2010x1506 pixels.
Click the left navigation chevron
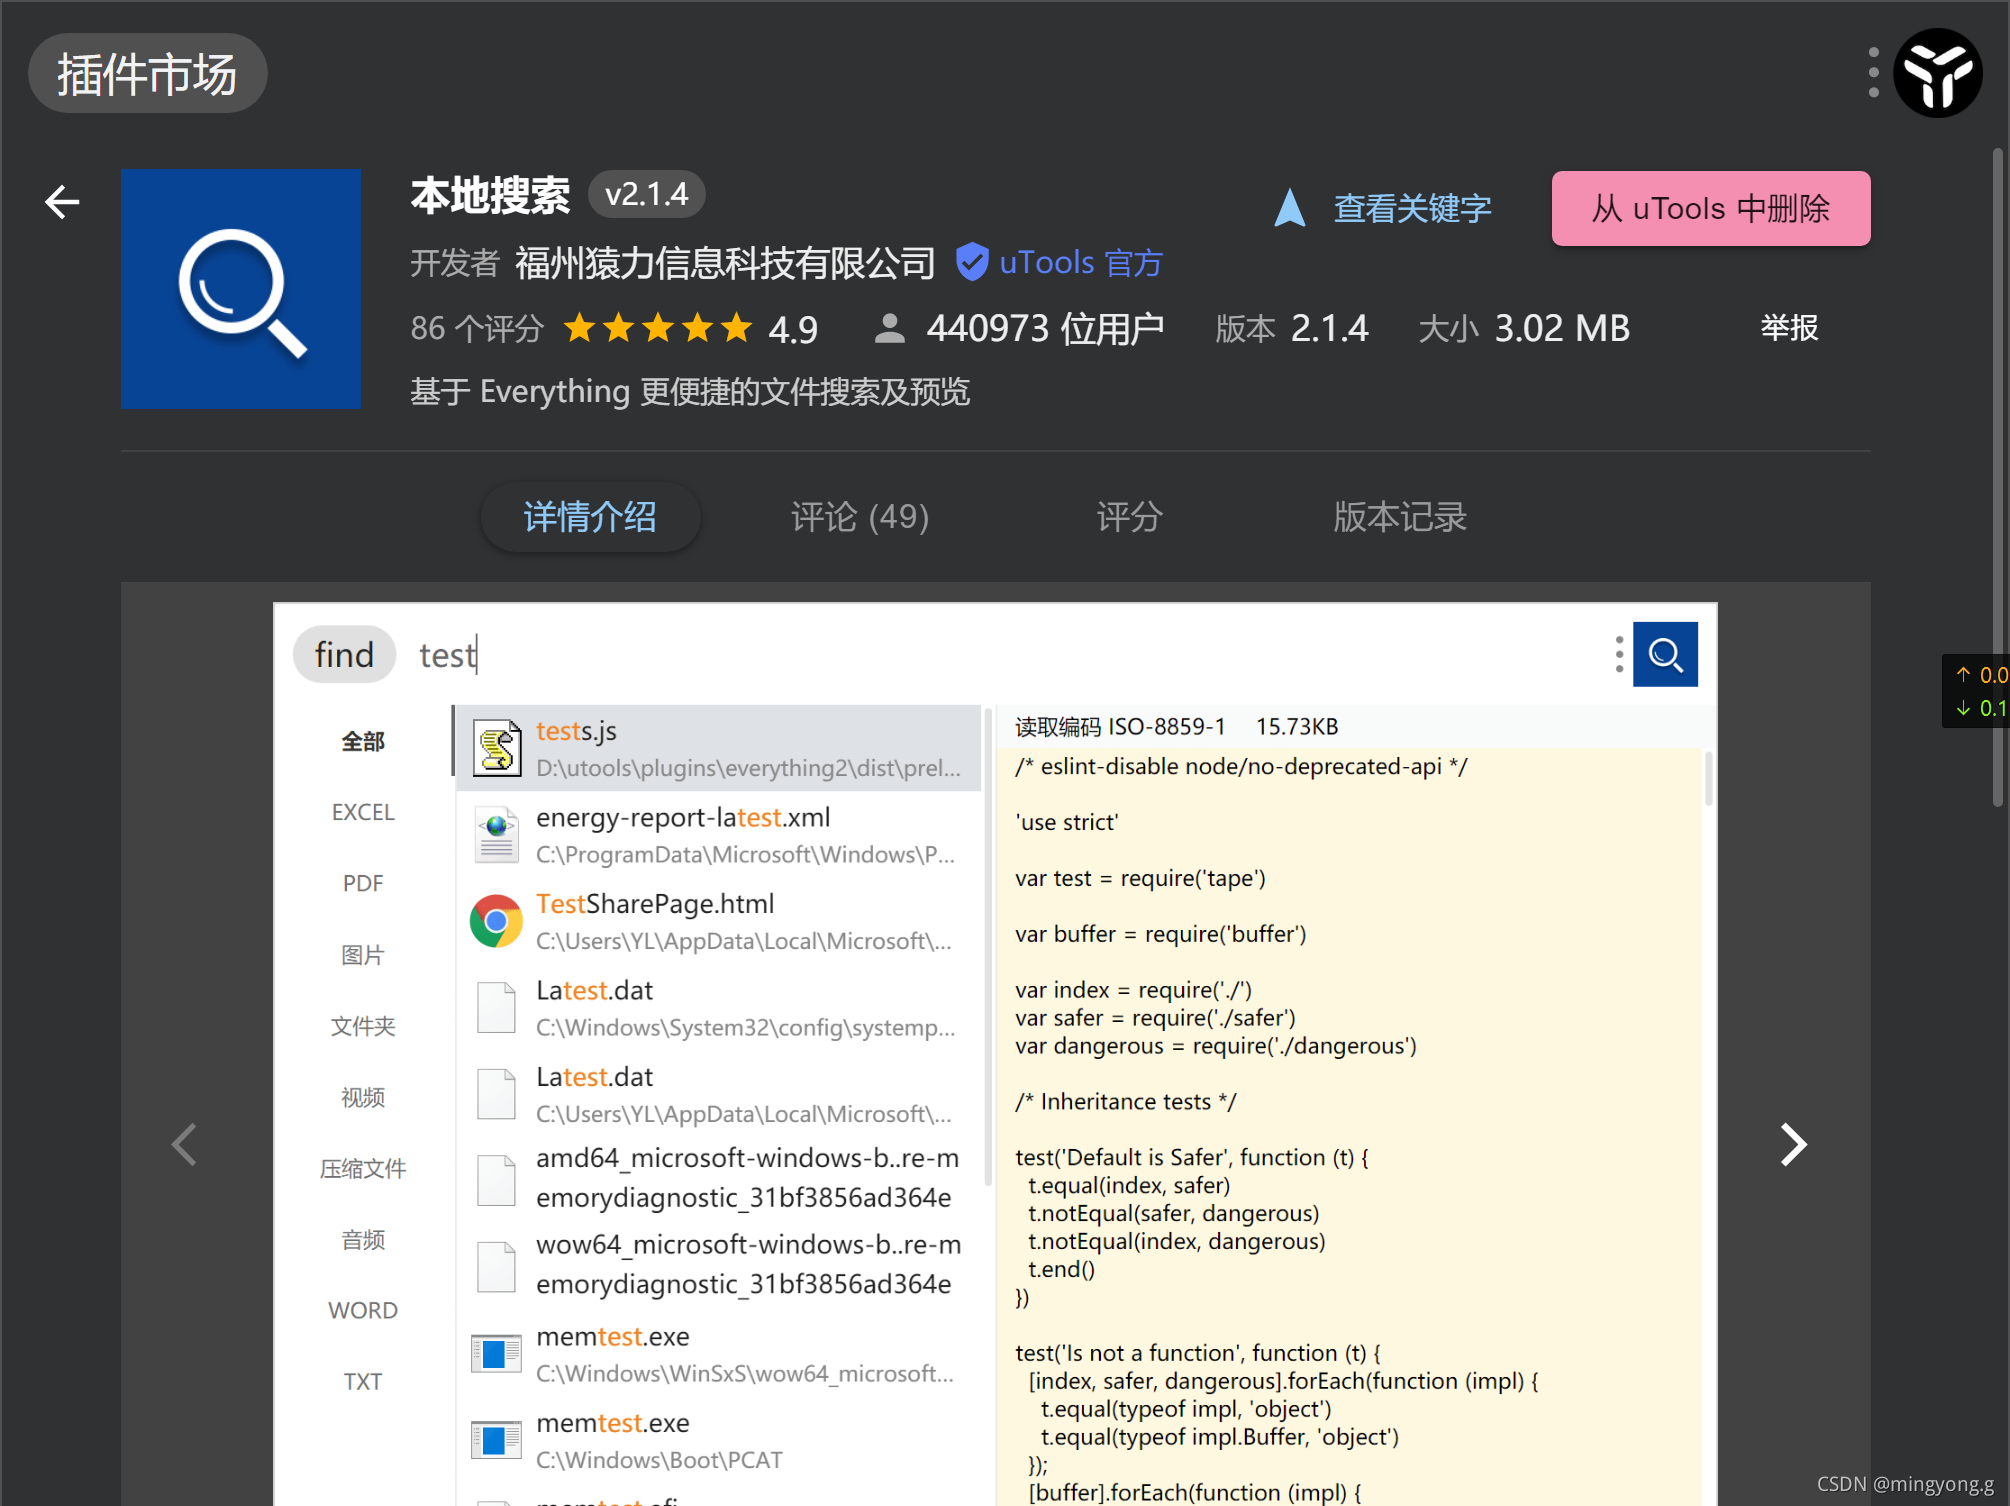coord(184,1144)
